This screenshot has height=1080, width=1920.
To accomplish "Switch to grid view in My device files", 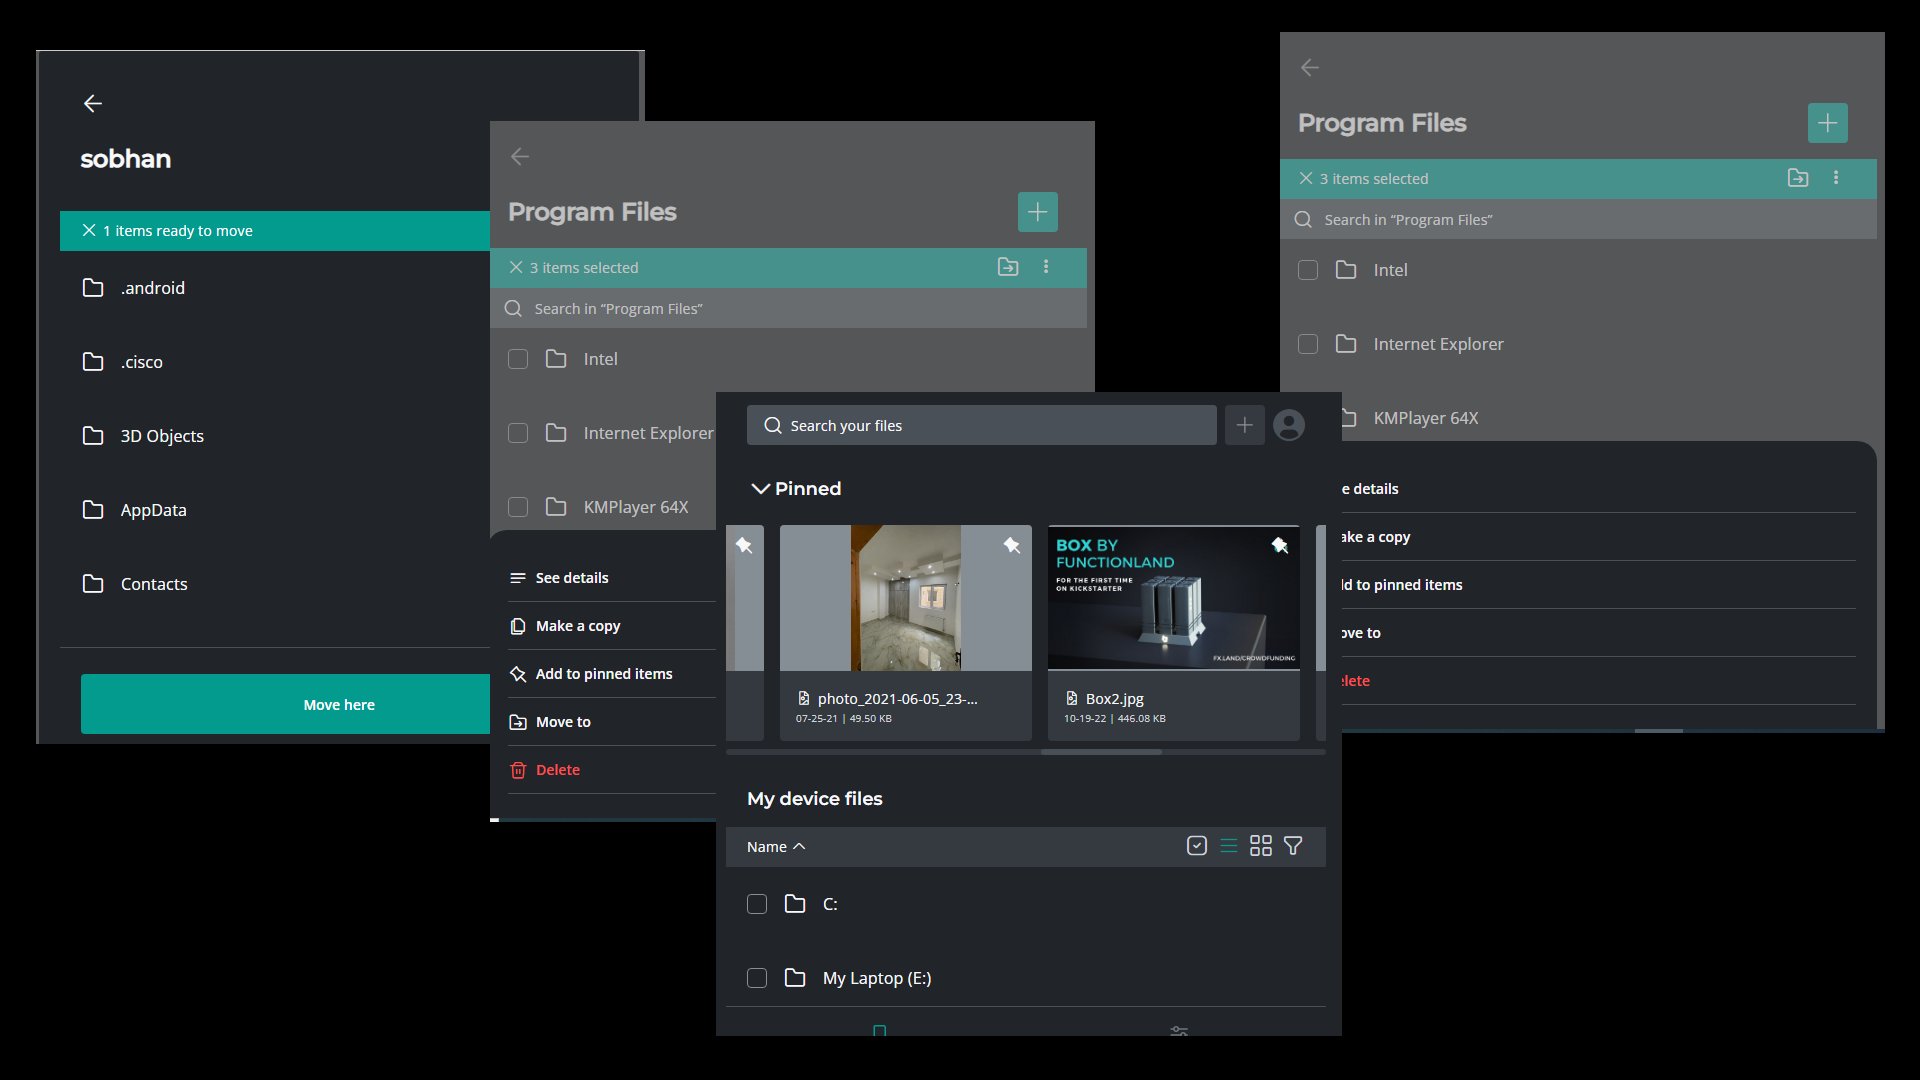I will 1261,846.
